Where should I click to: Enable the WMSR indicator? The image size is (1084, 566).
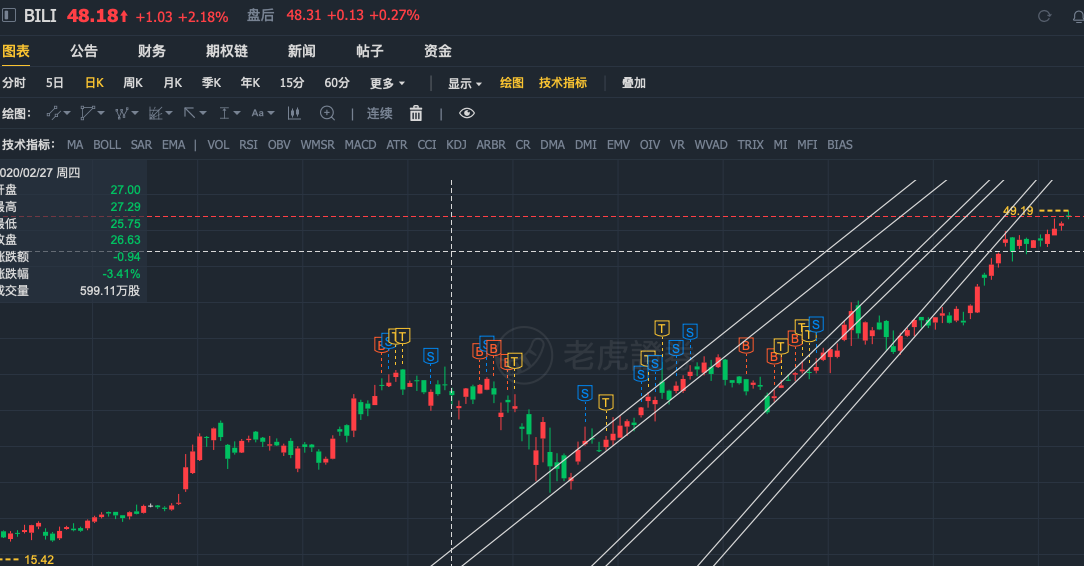317,145
